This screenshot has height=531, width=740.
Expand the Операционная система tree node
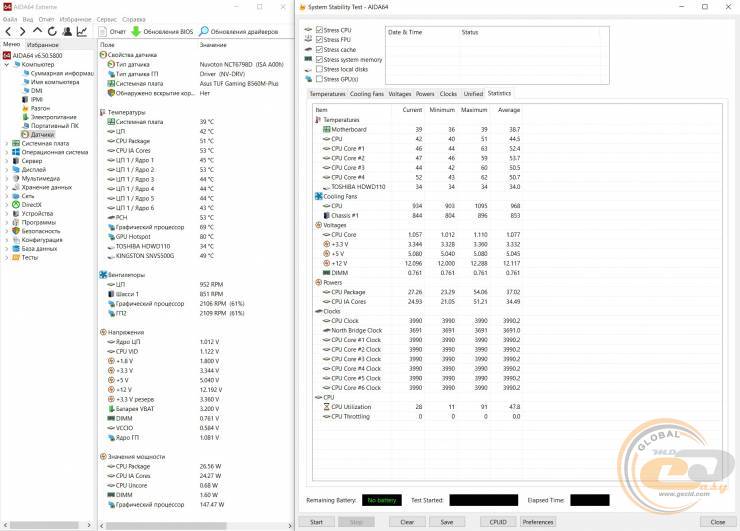pos(6,152)
